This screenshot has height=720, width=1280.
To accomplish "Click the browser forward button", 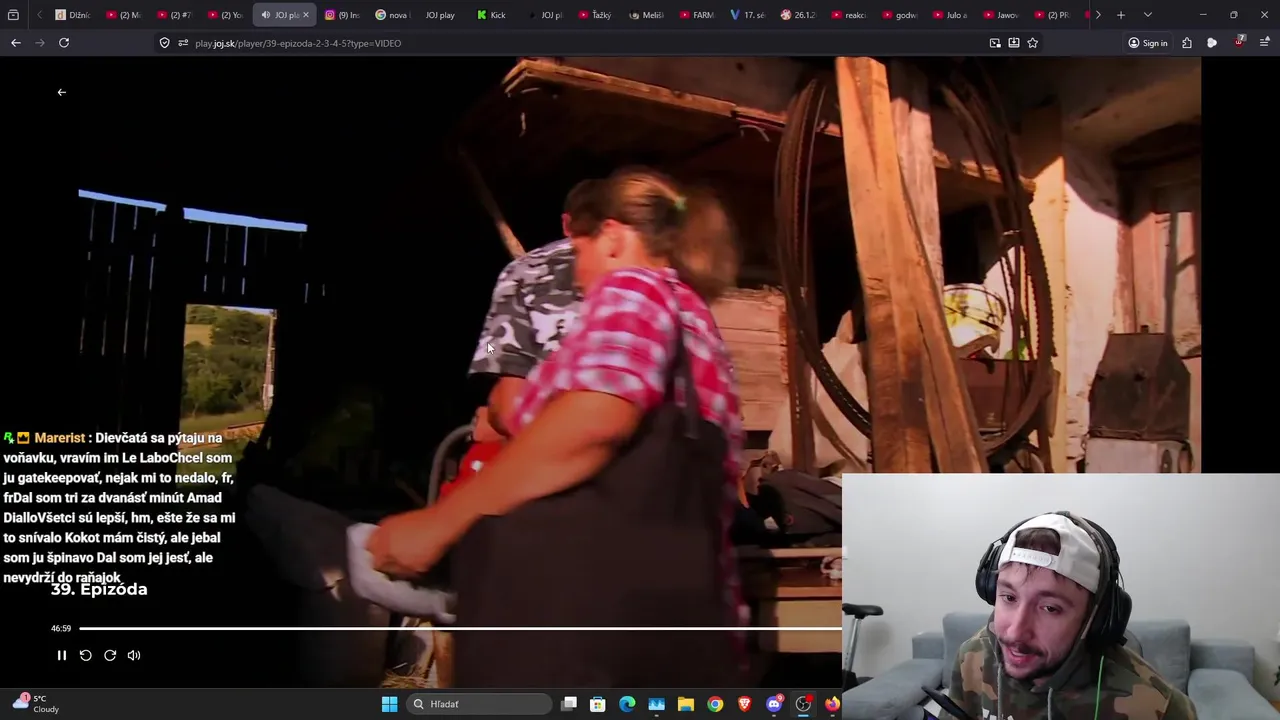I will click(x=40, y=43).
